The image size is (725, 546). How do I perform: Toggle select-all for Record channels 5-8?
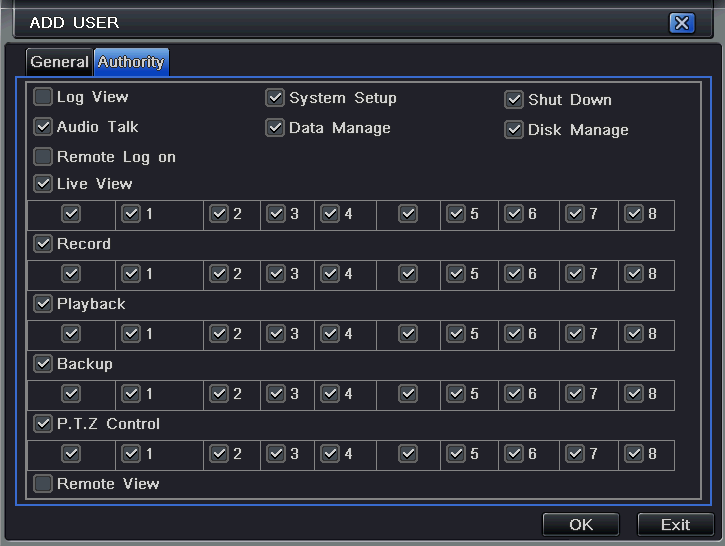[408, 274]
